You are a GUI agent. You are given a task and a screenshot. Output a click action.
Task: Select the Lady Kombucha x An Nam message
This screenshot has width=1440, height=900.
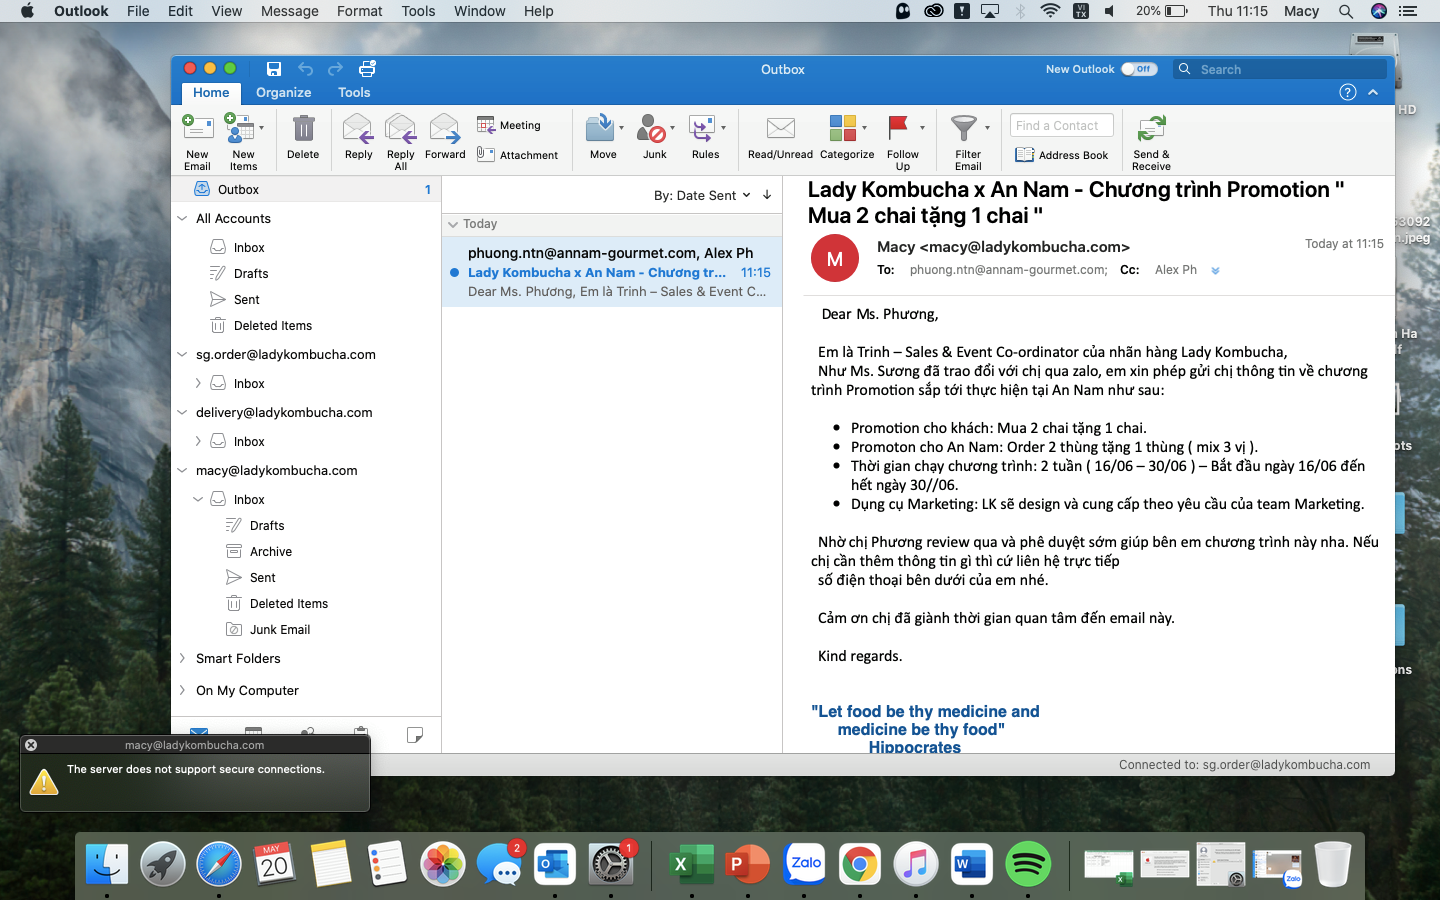(612, 272)
